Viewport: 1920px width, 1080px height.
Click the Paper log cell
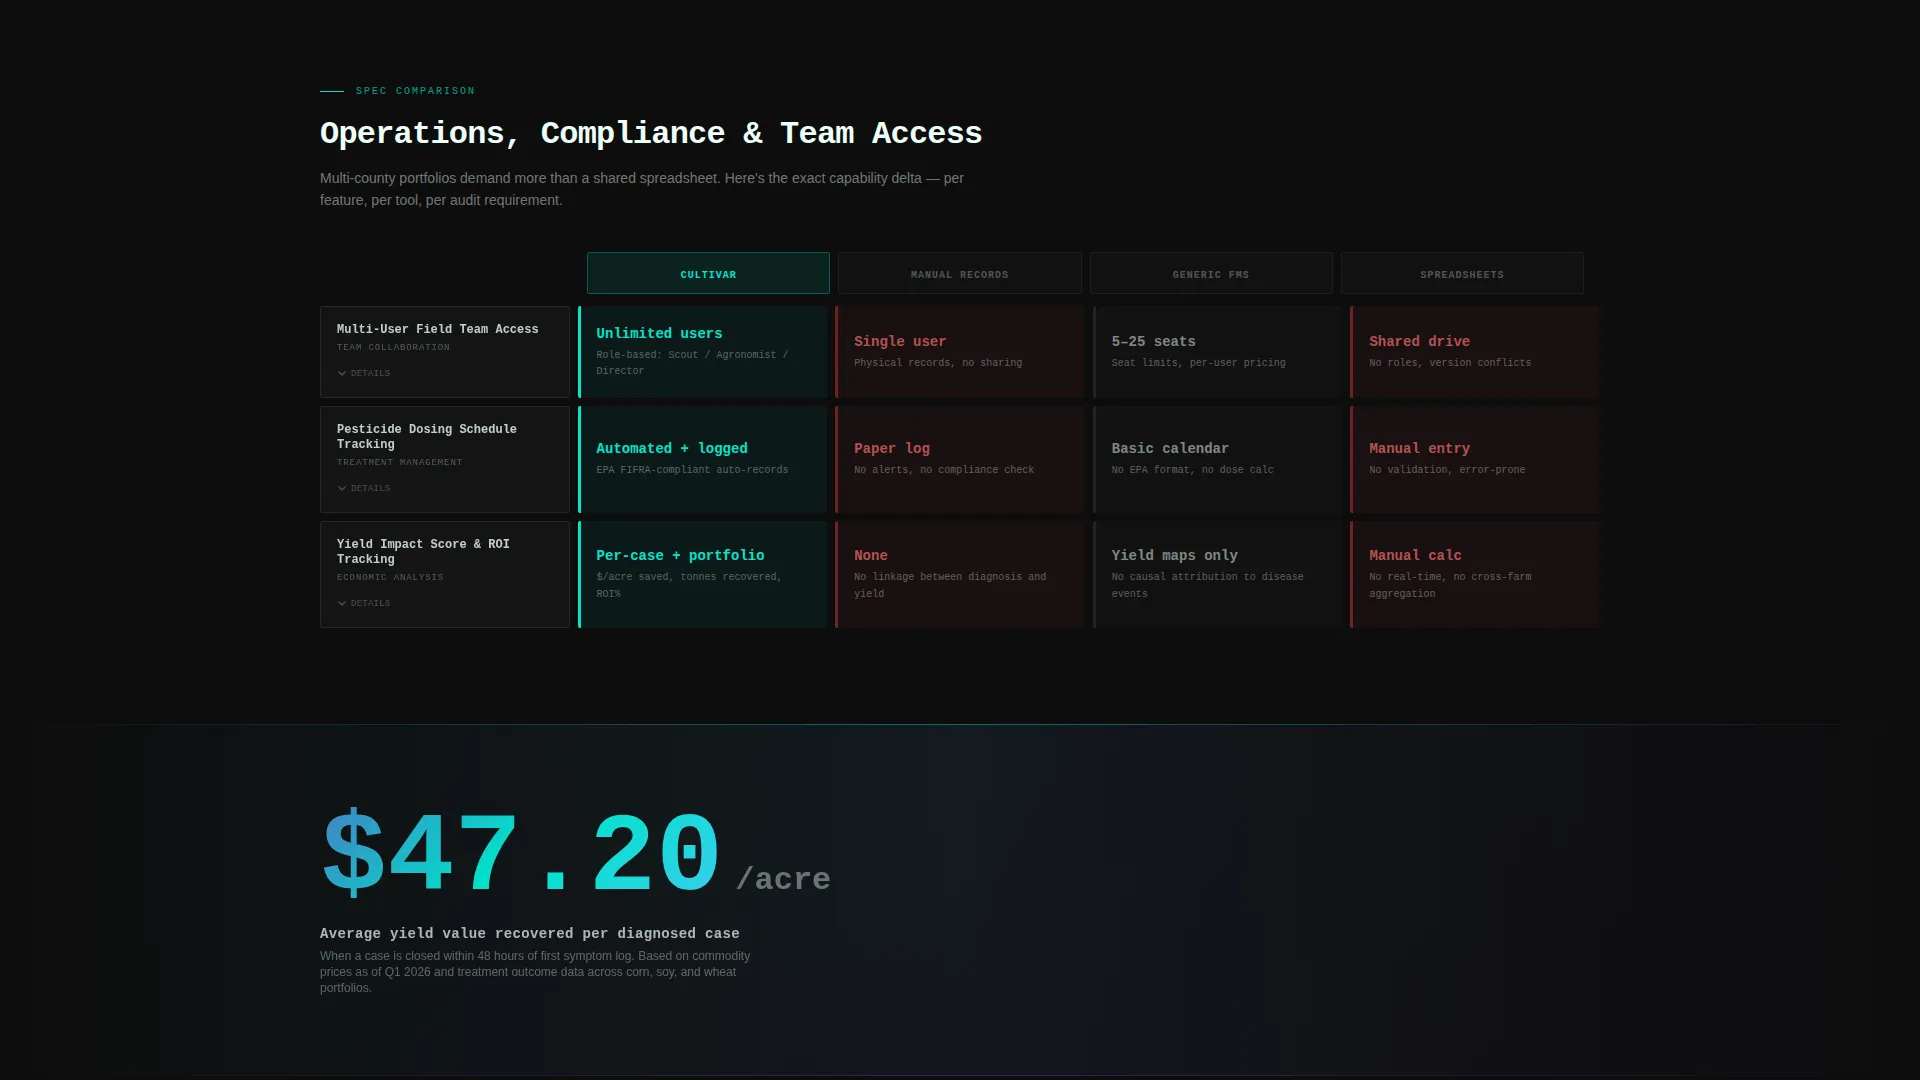click(960, 459)
